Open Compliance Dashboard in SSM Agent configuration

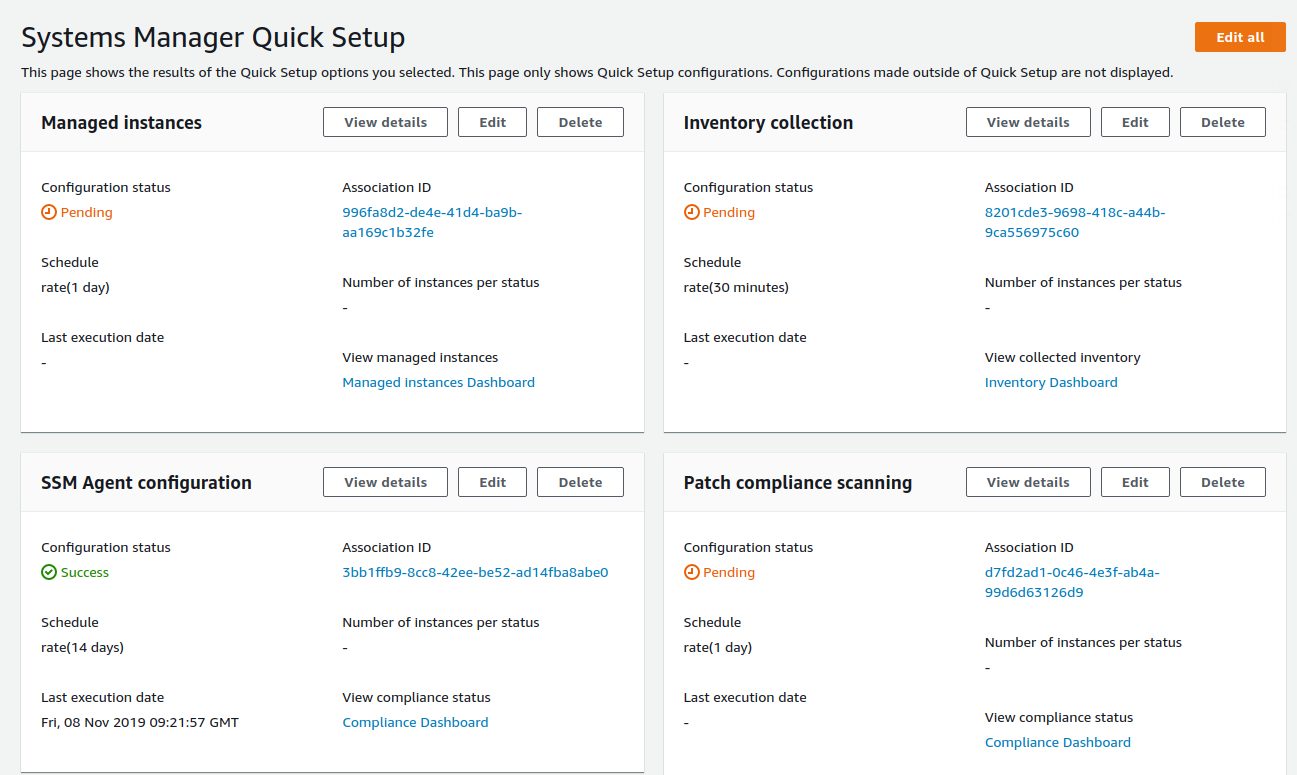point(415,722)
